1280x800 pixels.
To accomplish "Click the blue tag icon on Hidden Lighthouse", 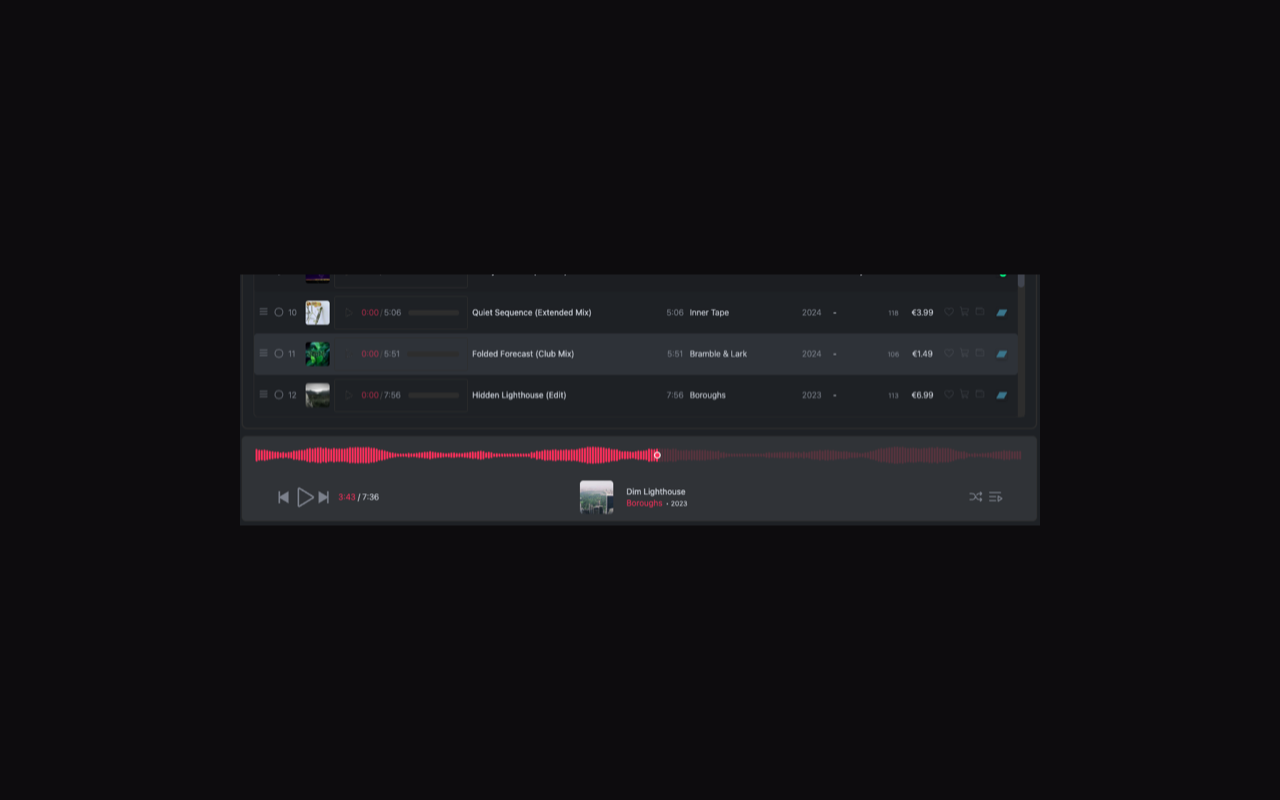I will tap(1001, 395).
